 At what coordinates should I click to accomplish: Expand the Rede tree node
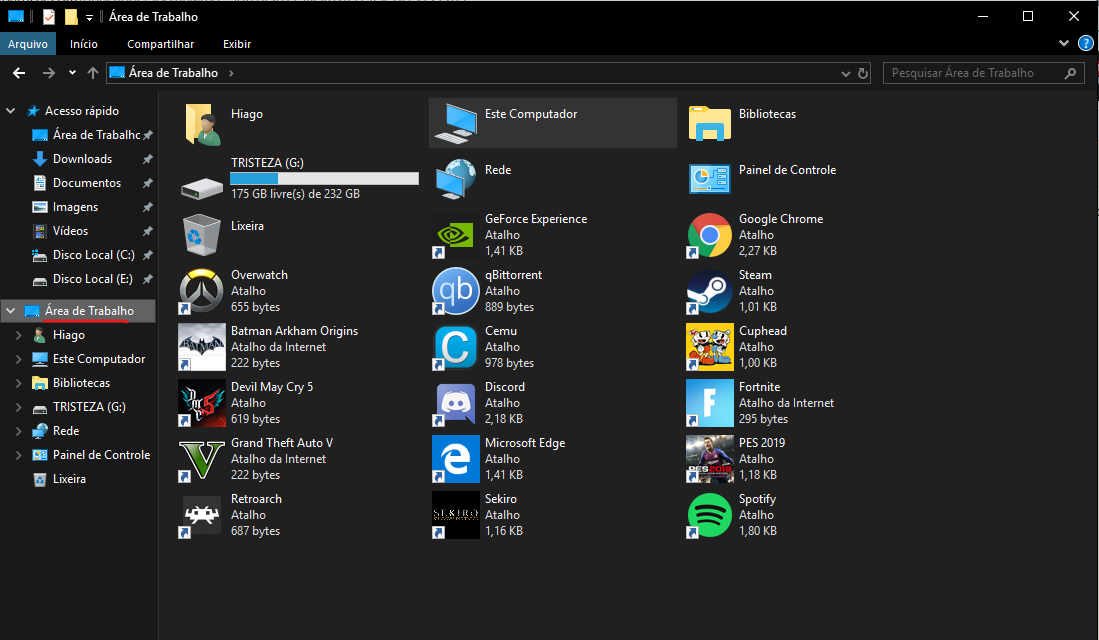(x=19, y=431)
